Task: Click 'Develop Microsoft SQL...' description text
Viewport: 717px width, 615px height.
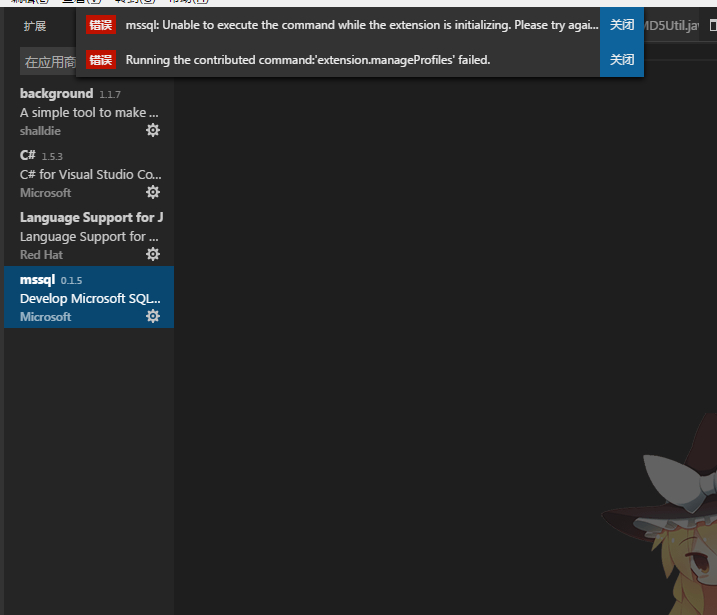Action: (90, 299)
